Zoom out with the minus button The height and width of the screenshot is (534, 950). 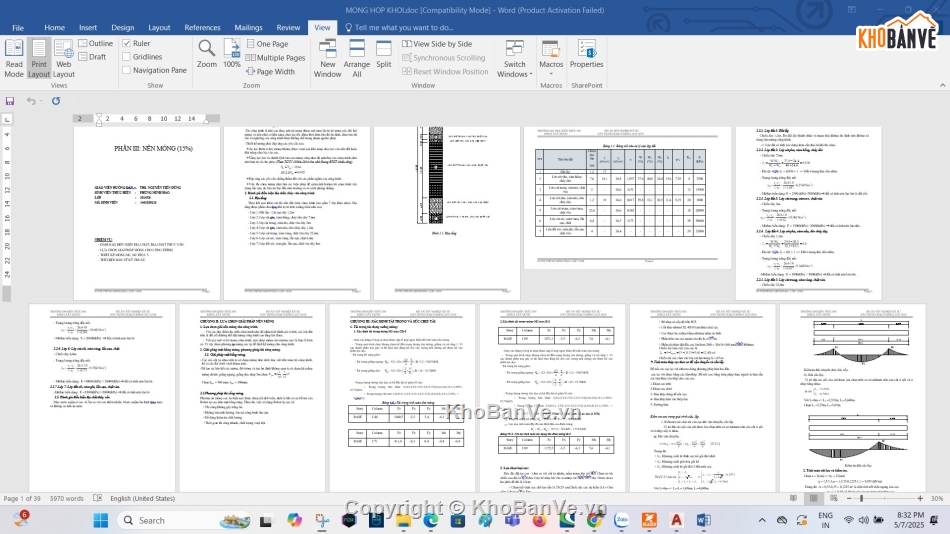[x=849, y=498]
